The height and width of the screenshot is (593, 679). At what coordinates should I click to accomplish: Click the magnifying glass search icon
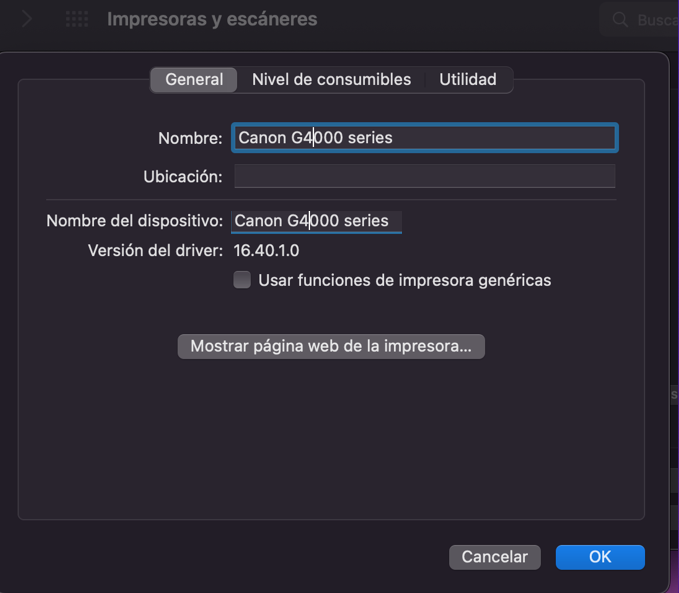tap(621, 20)
